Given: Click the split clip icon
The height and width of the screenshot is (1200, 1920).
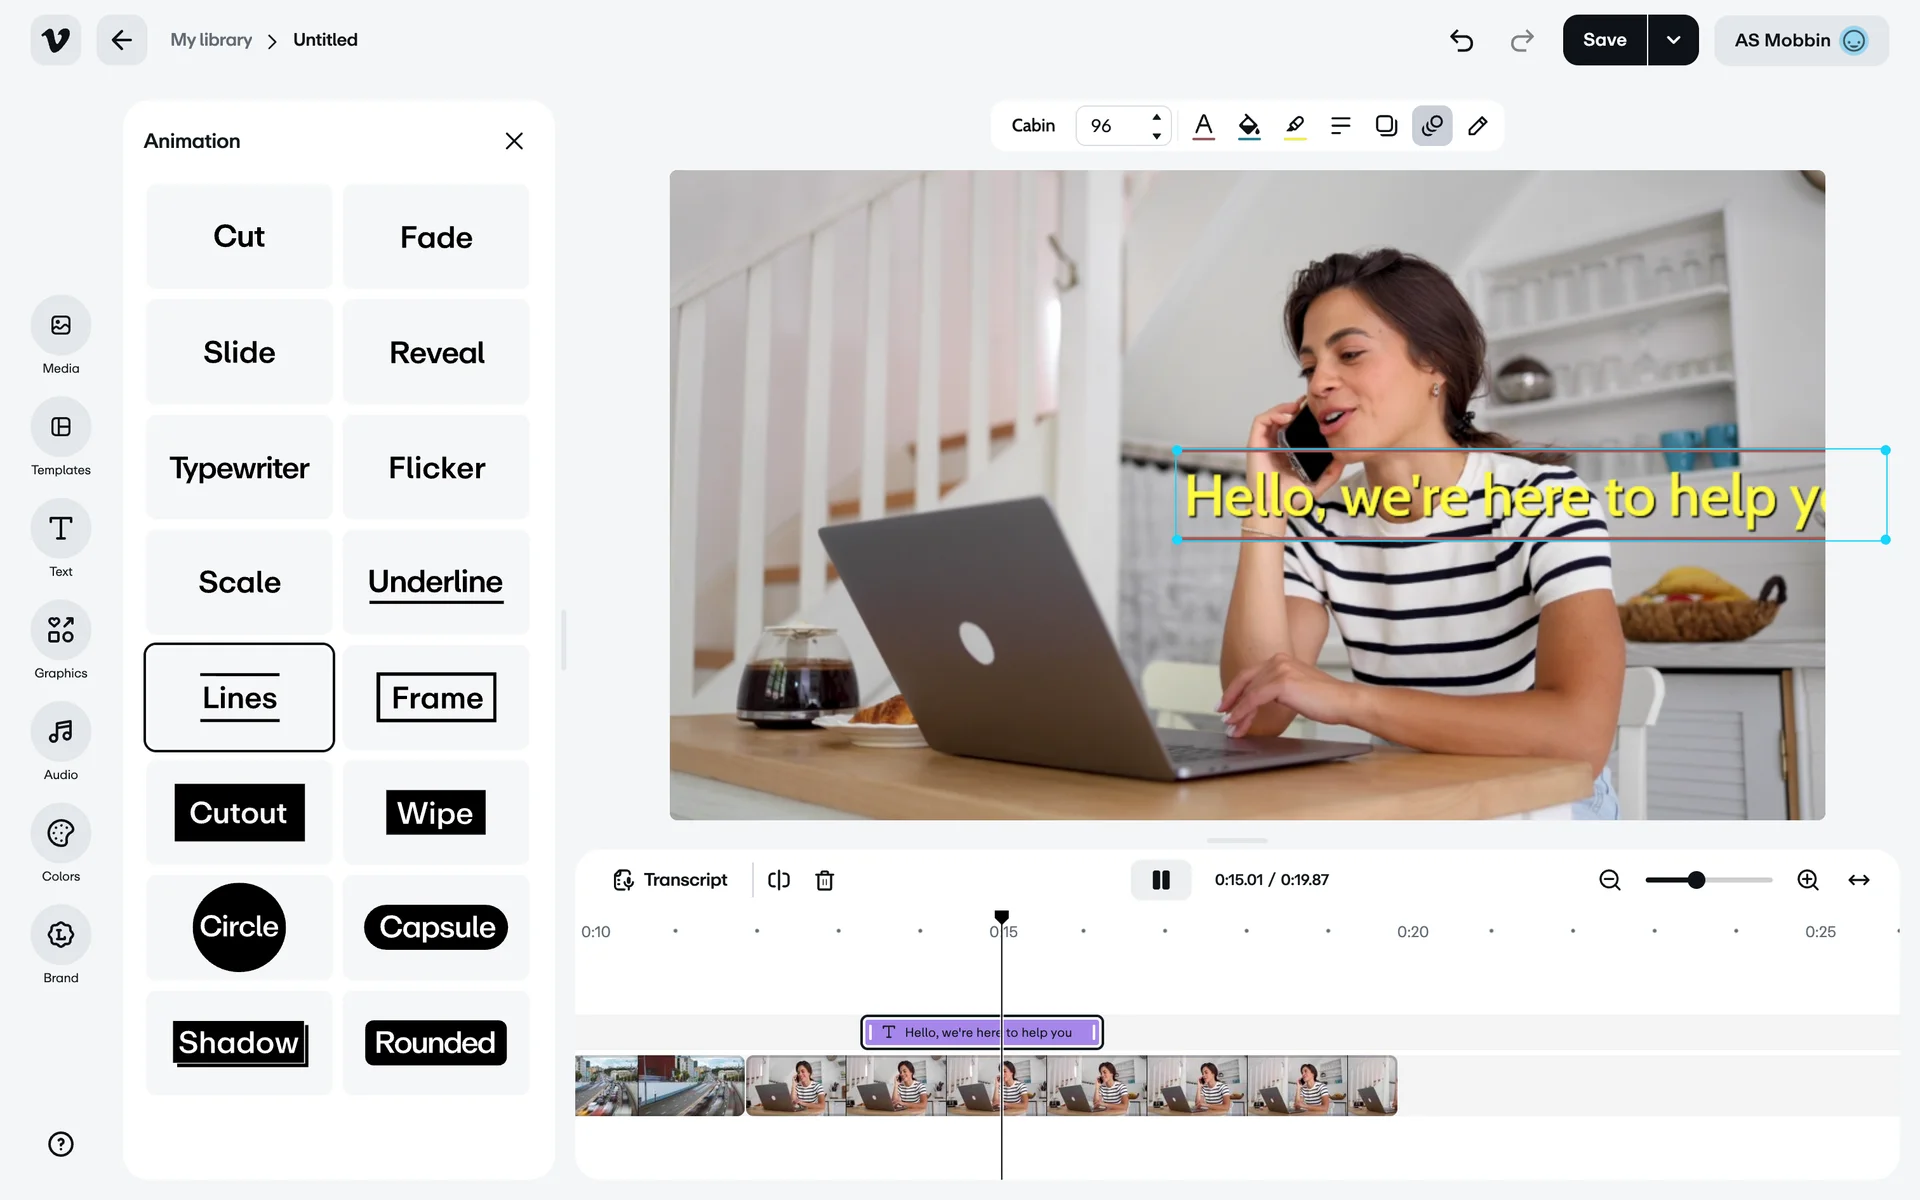Looking at the screenshot, I should tap(779, 880).
